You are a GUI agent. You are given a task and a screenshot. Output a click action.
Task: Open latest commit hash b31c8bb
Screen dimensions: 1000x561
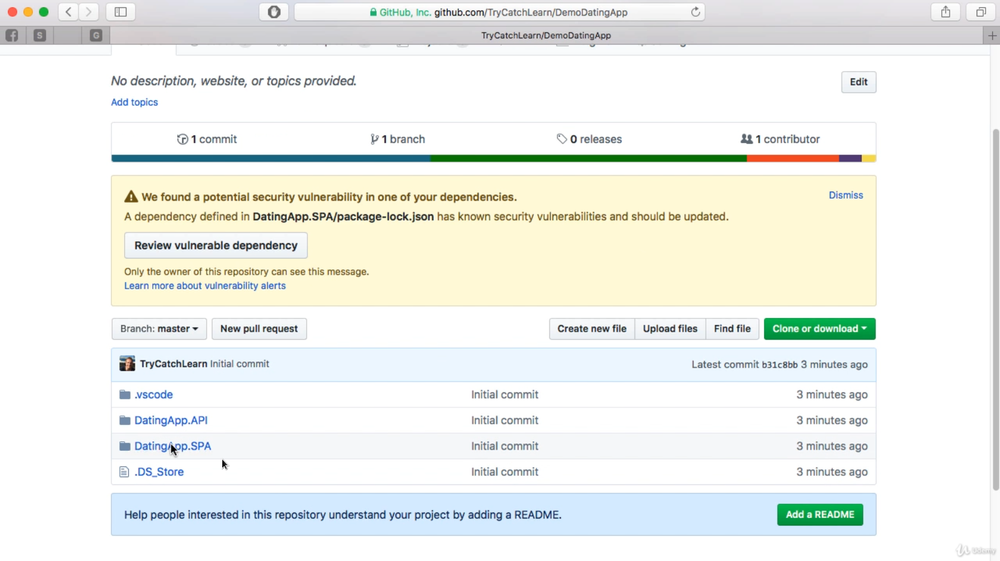click(x=779, y=365)
